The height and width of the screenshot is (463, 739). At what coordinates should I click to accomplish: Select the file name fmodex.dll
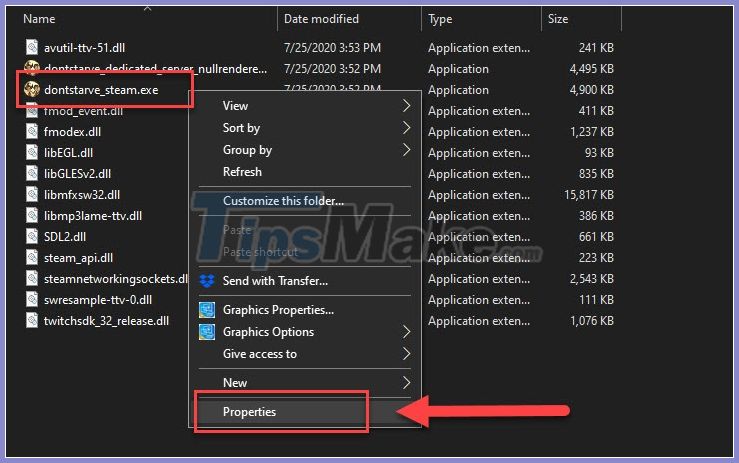pos(72,132)
